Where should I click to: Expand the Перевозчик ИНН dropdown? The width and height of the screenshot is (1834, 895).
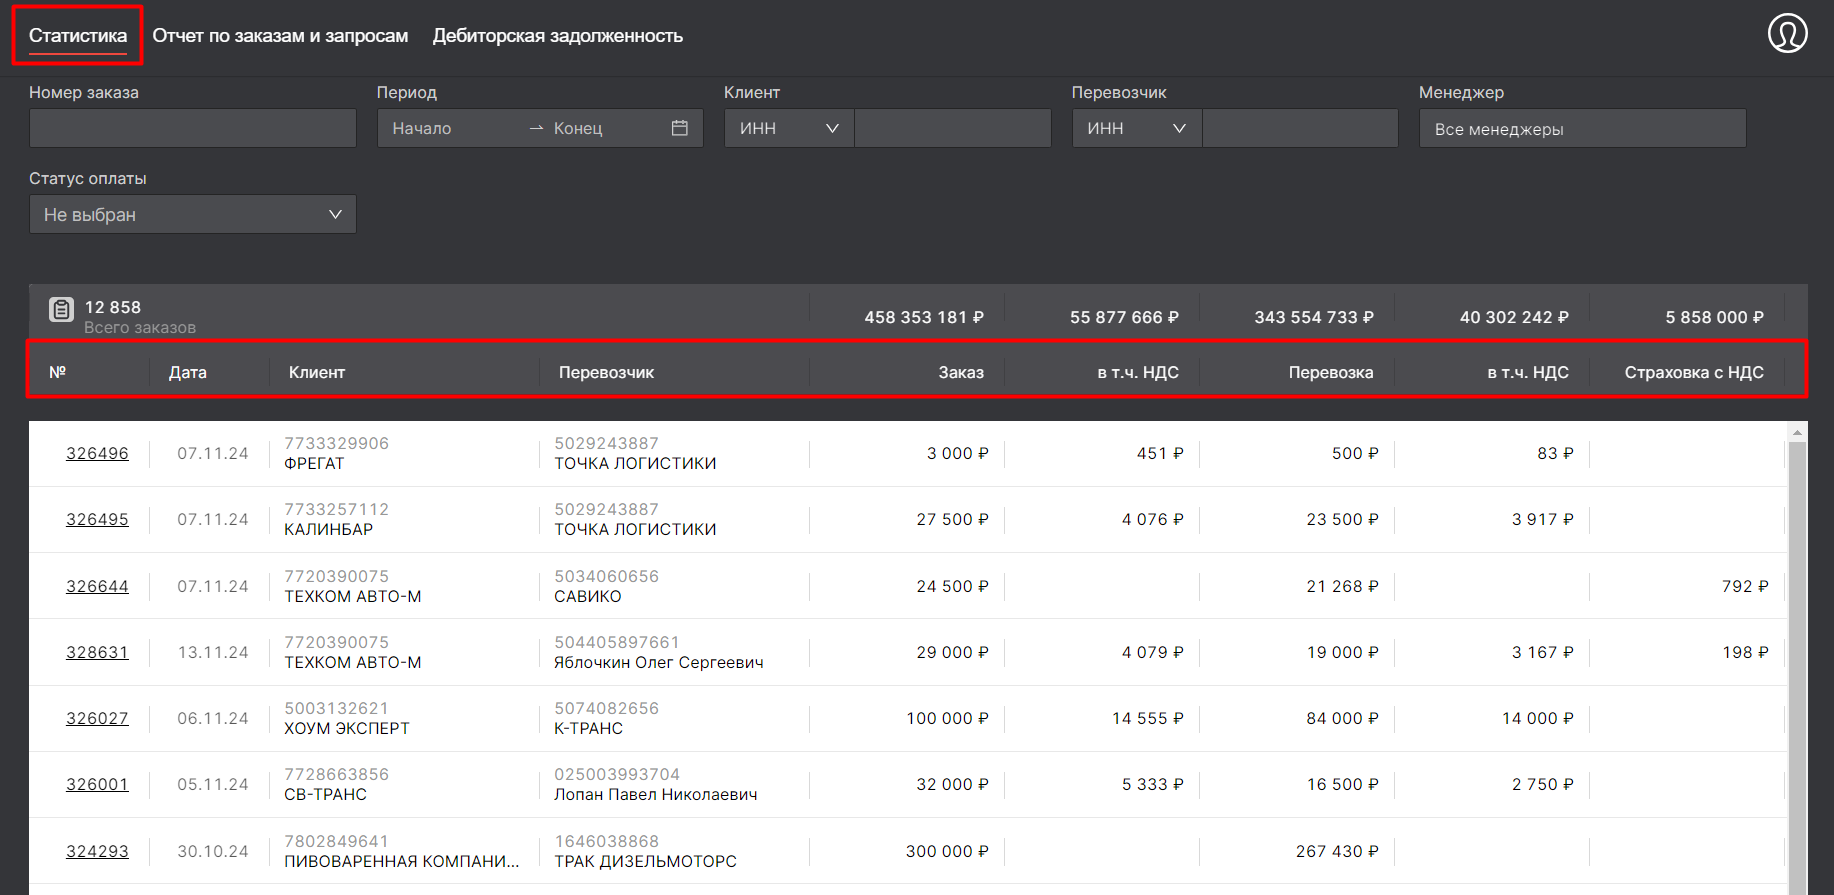click(1137, 128)
